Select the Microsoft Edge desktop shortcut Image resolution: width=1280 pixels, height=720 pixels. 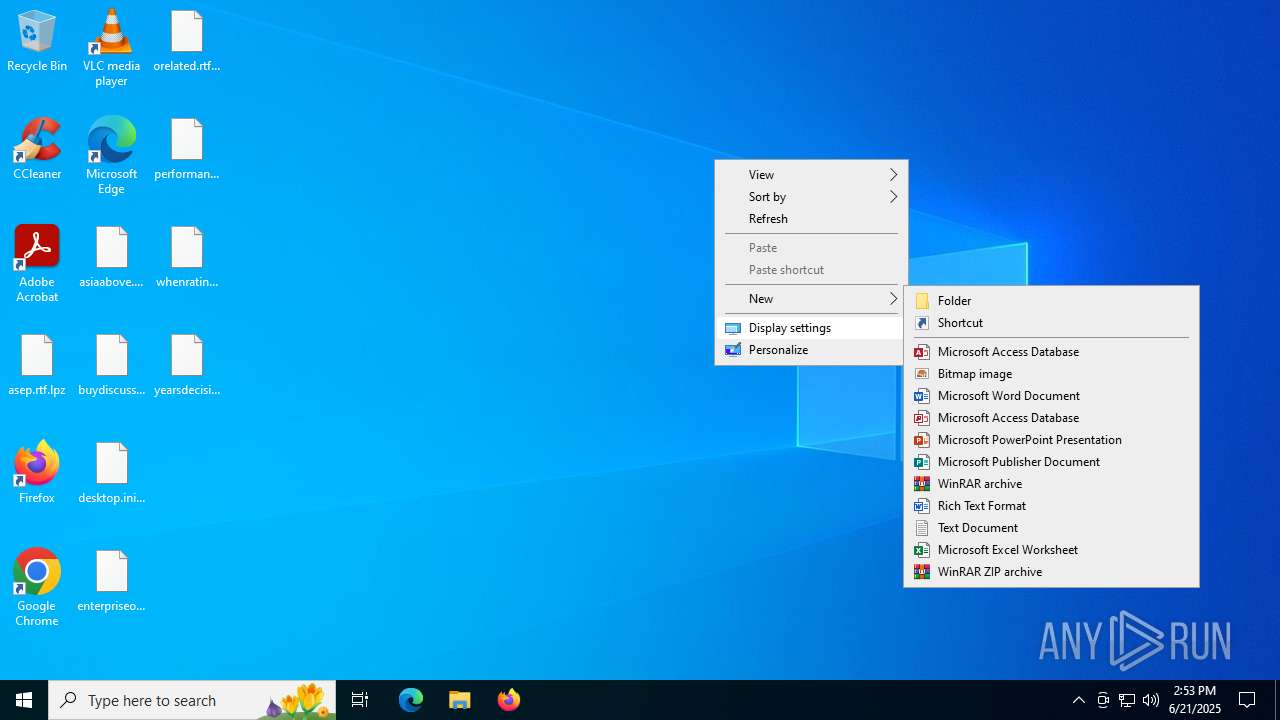point(111,155)
